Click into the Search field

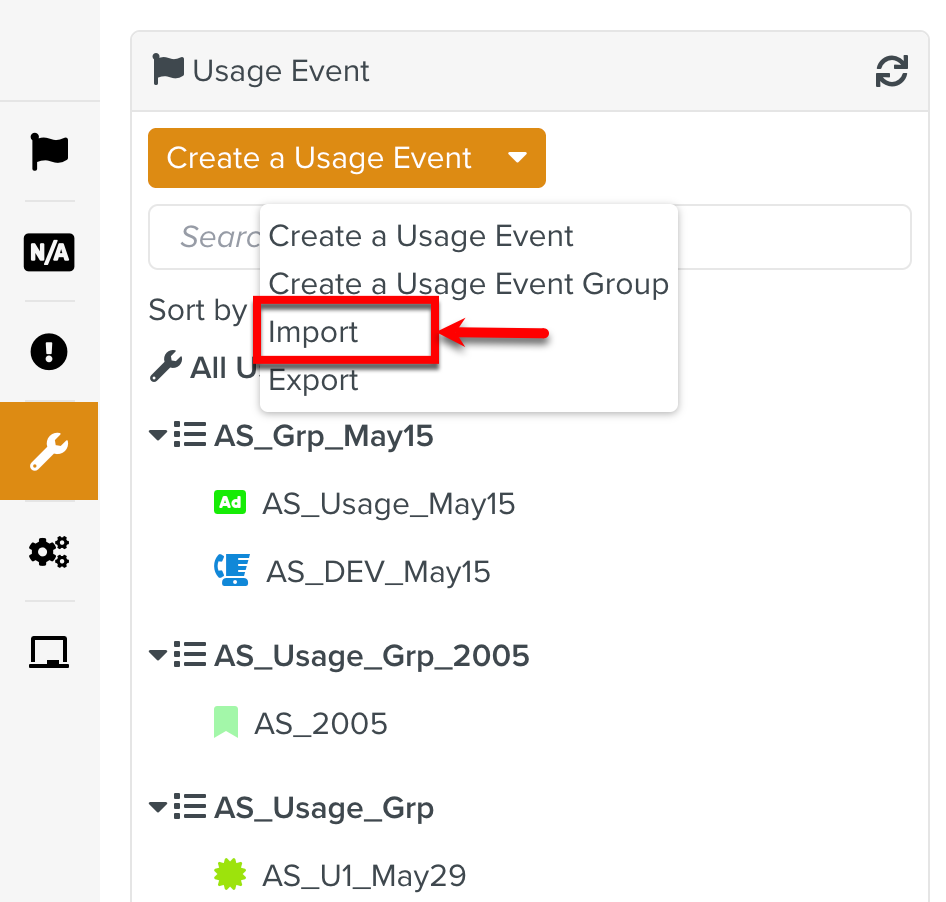click(530, 237)
